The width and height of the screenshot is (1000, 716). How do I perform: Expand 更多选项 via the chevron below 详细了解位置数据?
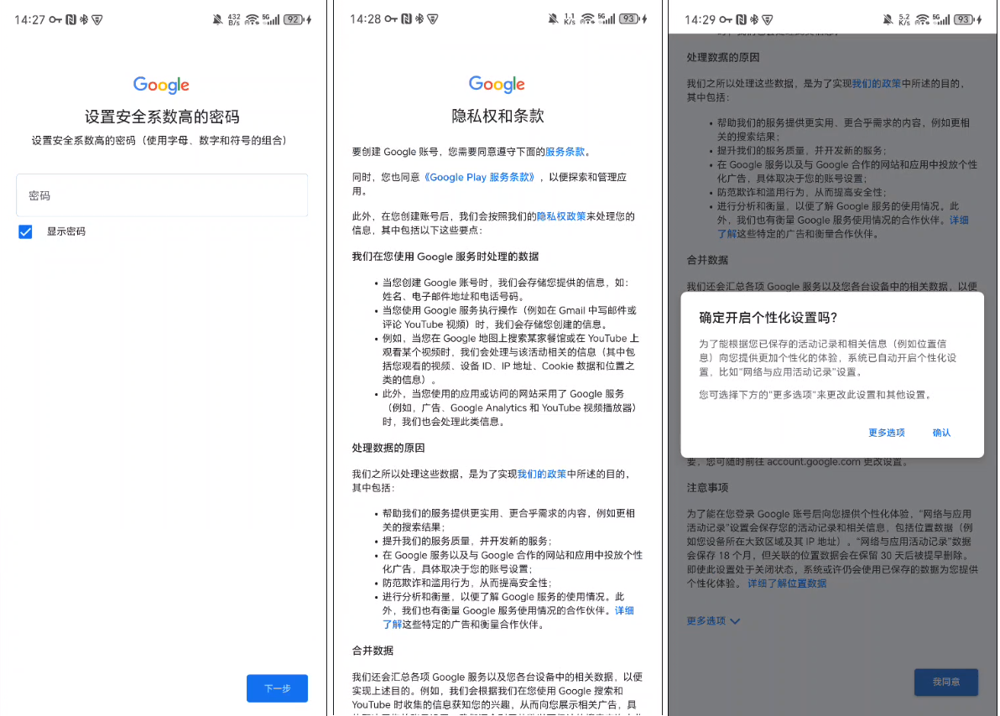(x=735, y=621)
